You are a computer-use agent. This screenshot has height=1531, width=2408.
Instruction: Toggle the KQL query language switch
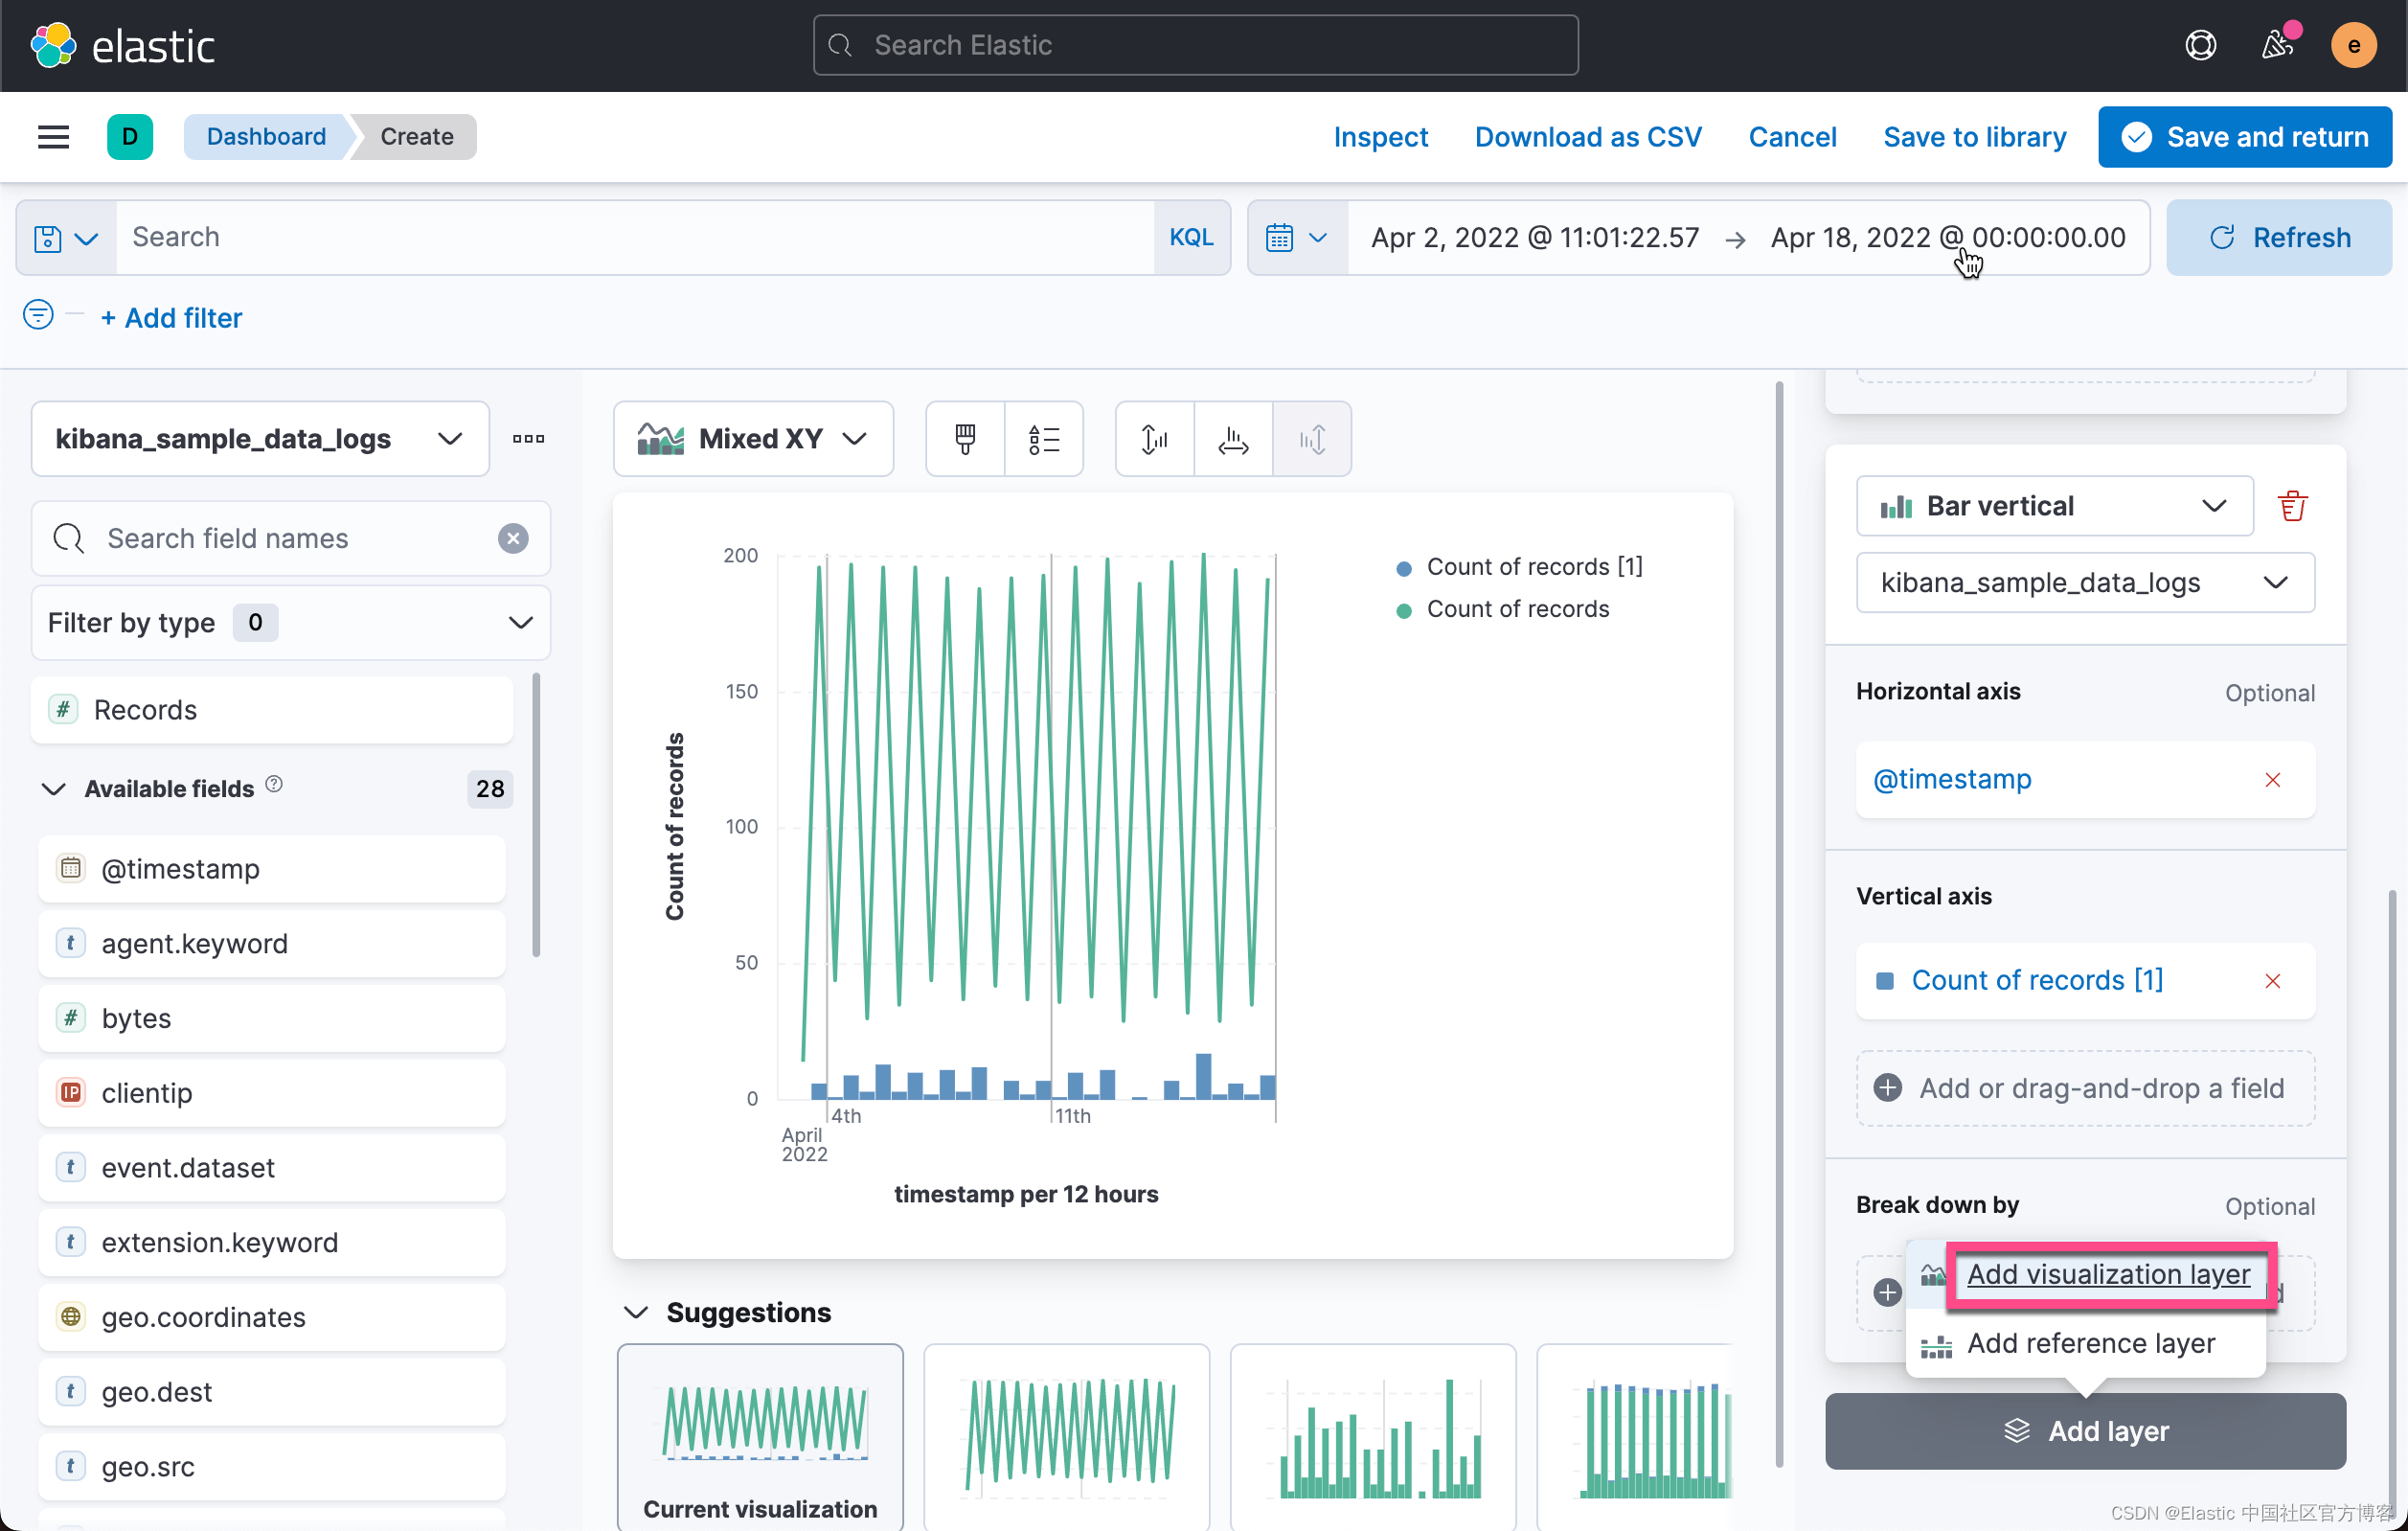pos(1191,238)
